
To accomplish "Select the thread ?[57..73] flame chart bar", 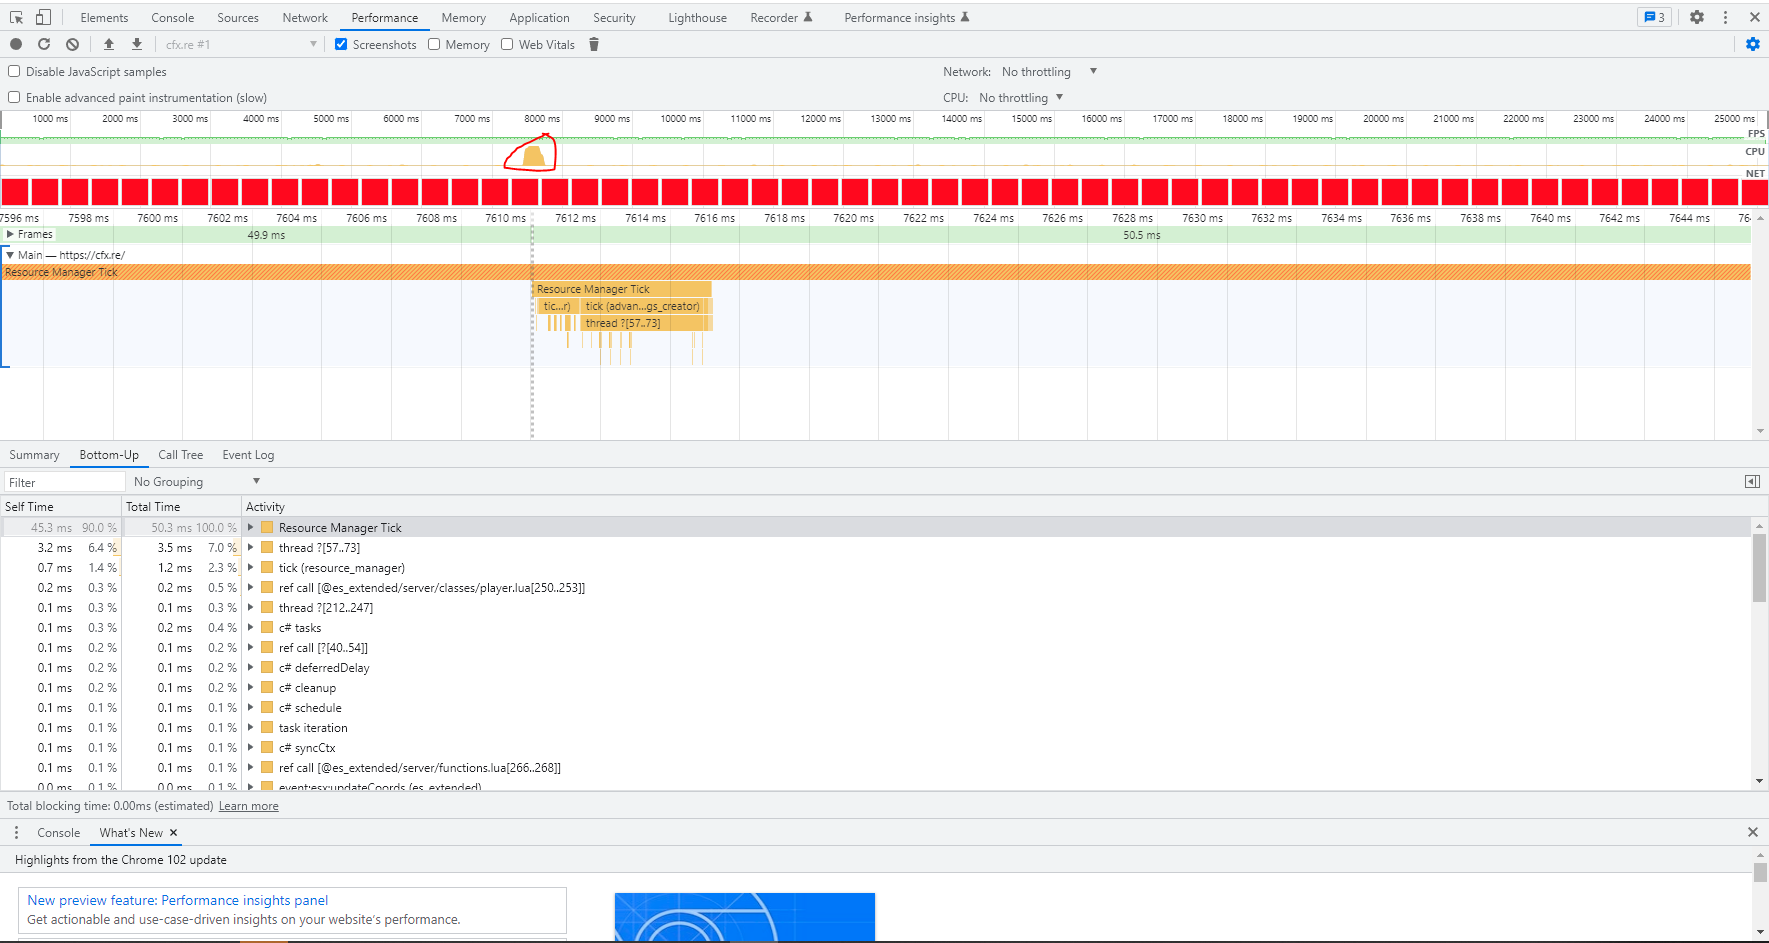I will point(645,323).
